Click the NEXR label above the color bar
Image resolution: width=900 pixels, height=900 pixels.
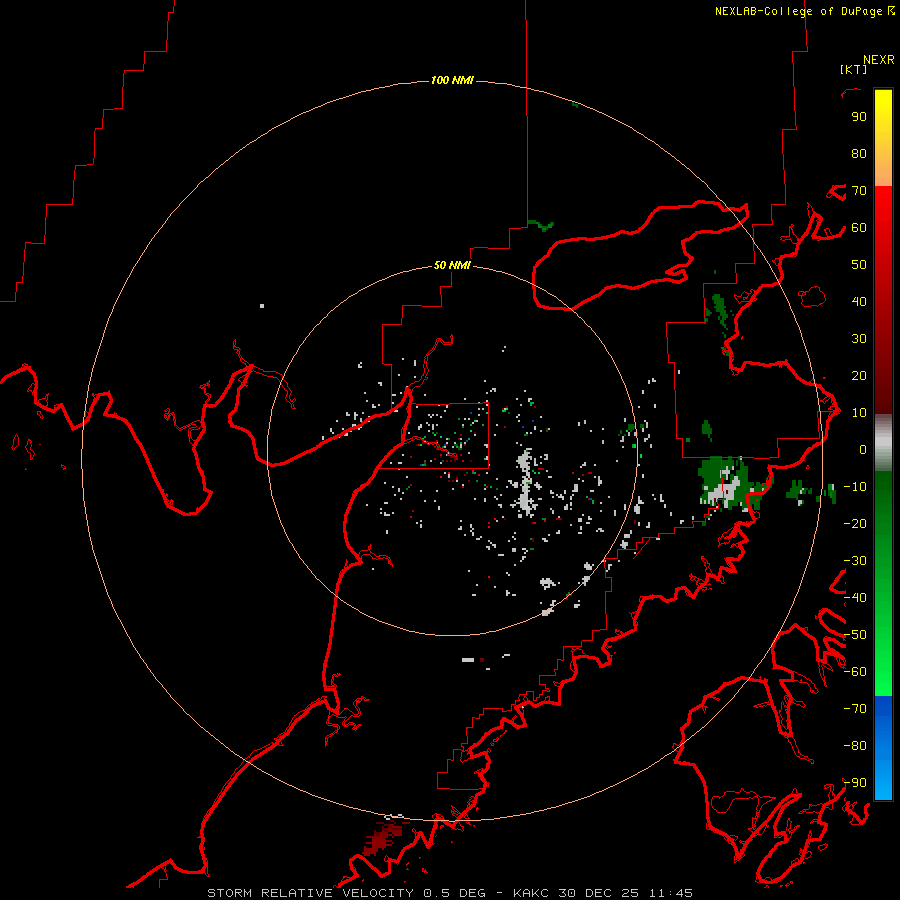tap(879, 60)
